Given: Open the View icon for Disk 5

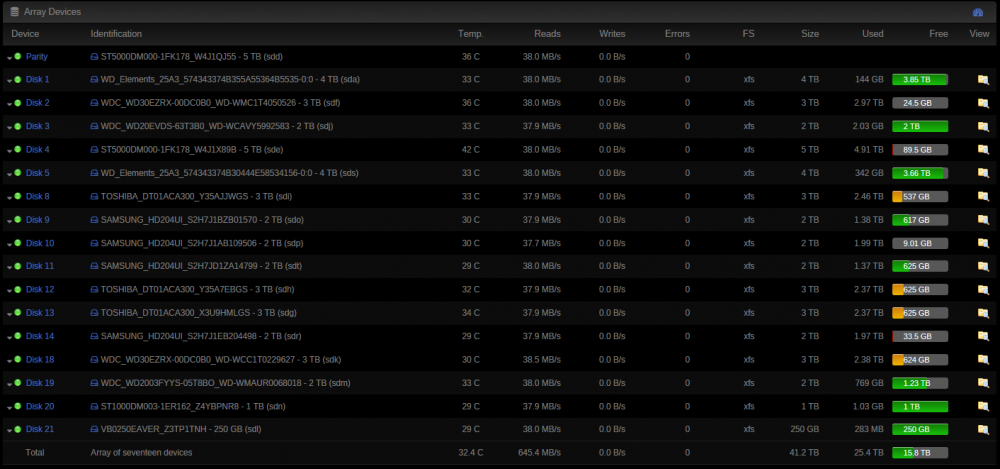Looking at the screenshot, I should [983, 173].
